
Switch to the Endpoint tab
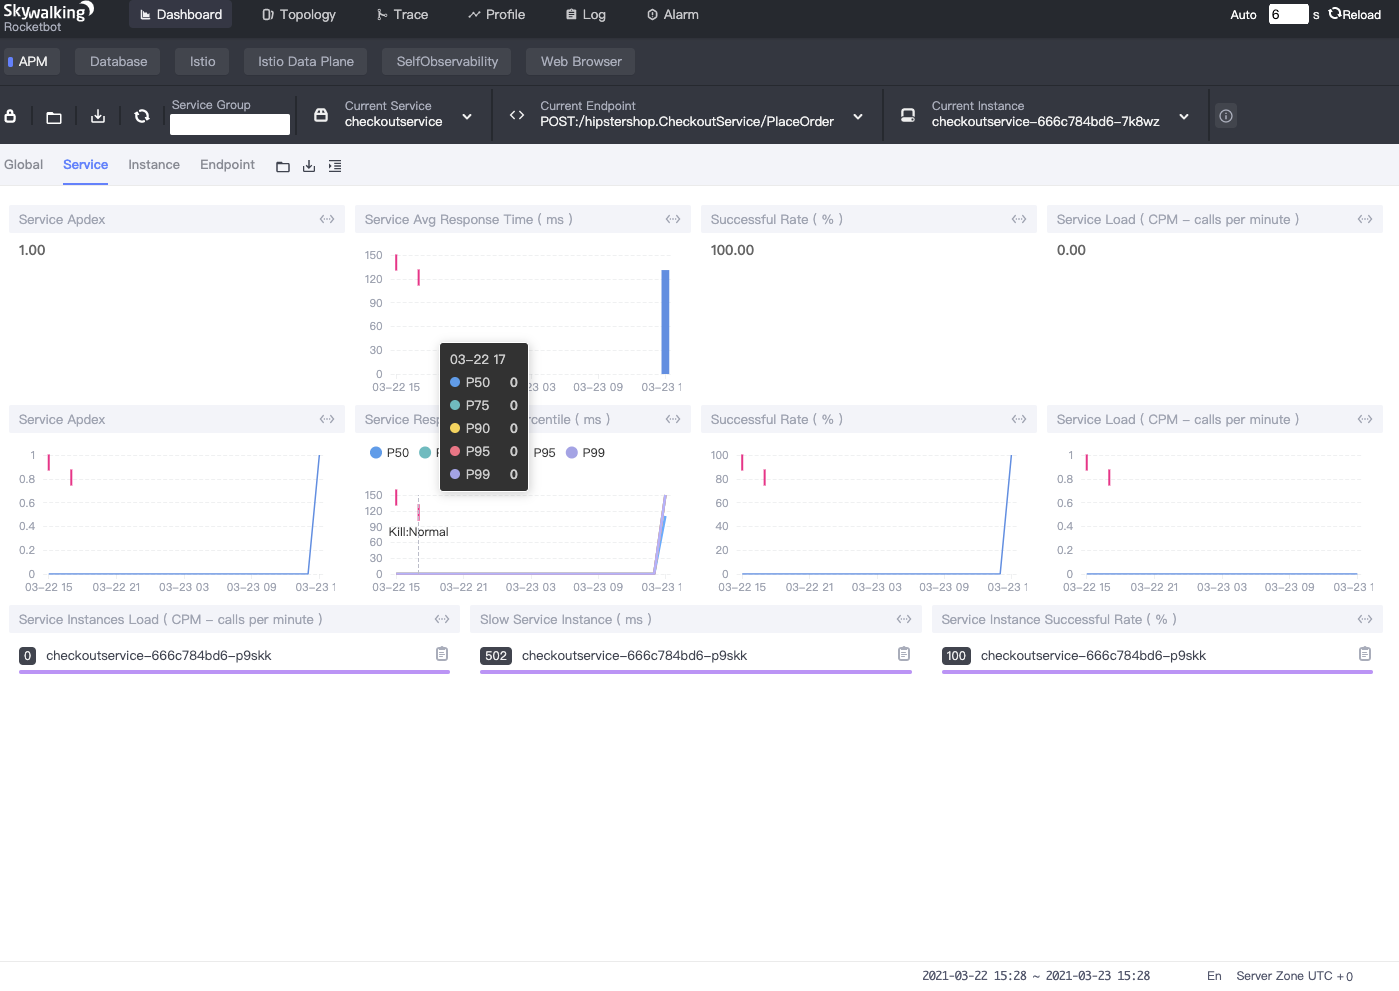click(227, 165)
